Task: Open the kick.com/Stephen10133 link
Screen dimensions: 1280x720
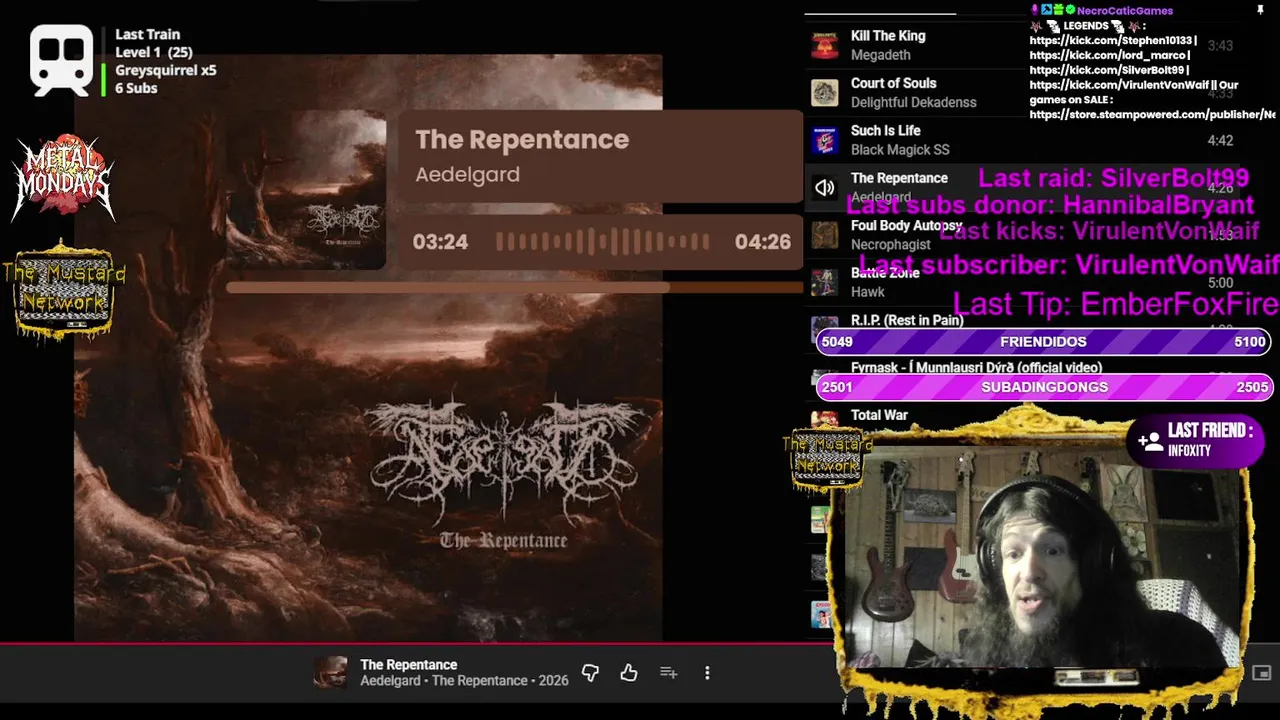Action: click(1112, 41)
